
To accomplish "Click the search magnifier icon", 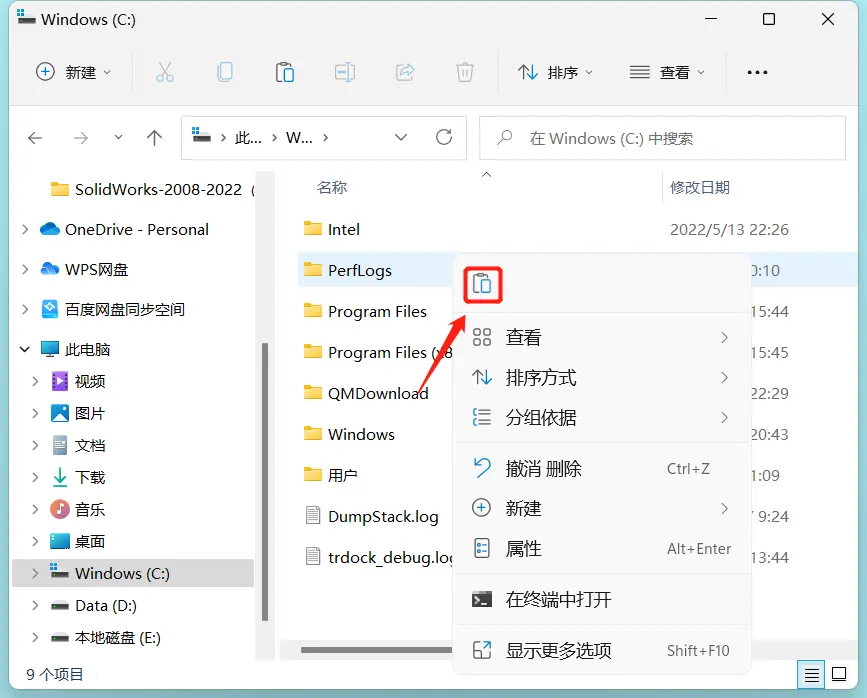I will 504,137.
